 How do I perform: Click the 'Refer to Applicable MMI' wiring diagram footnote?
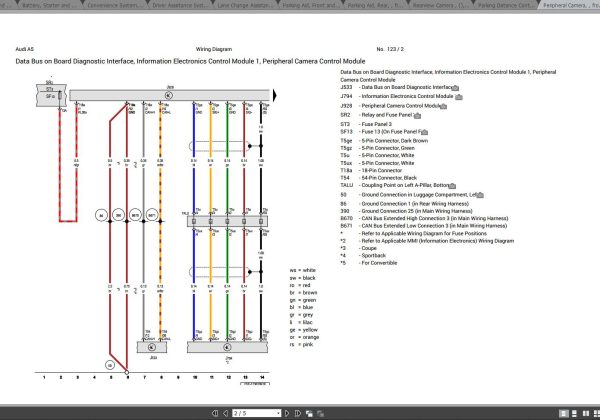click(438, 241)
